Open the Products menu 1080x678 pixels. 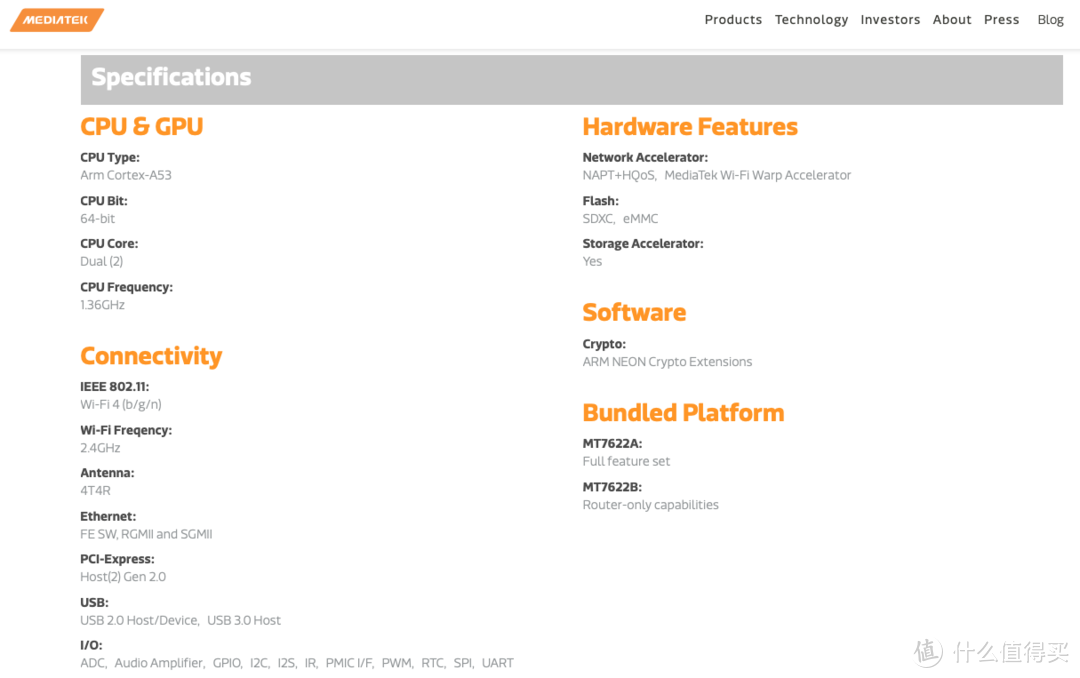[x=732, y=20]
